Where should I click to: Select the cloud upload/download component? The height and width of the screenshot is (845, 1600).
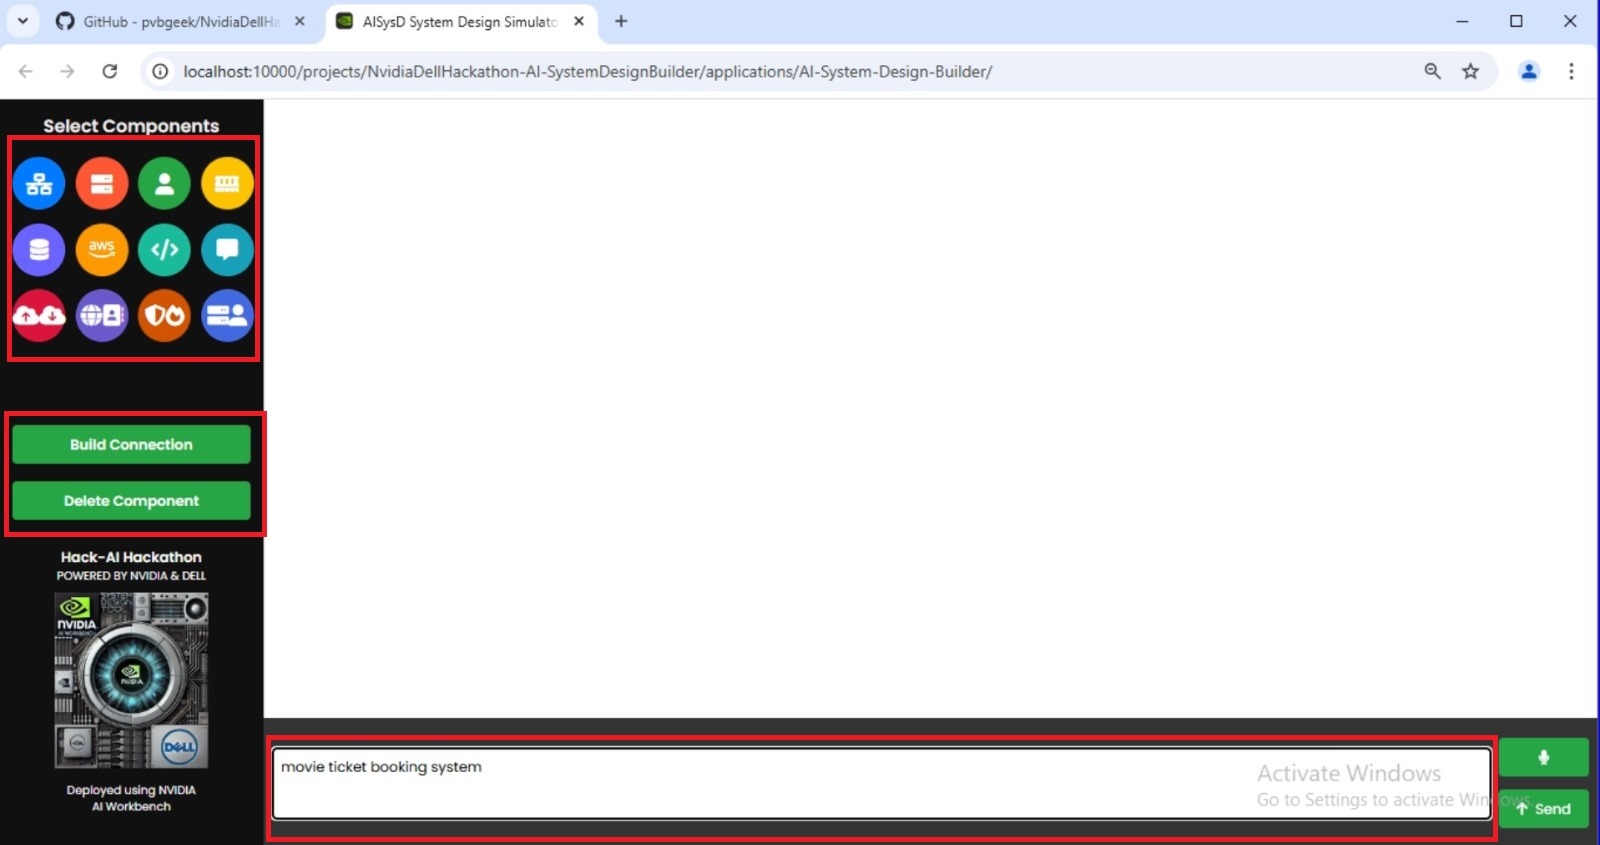39,316
